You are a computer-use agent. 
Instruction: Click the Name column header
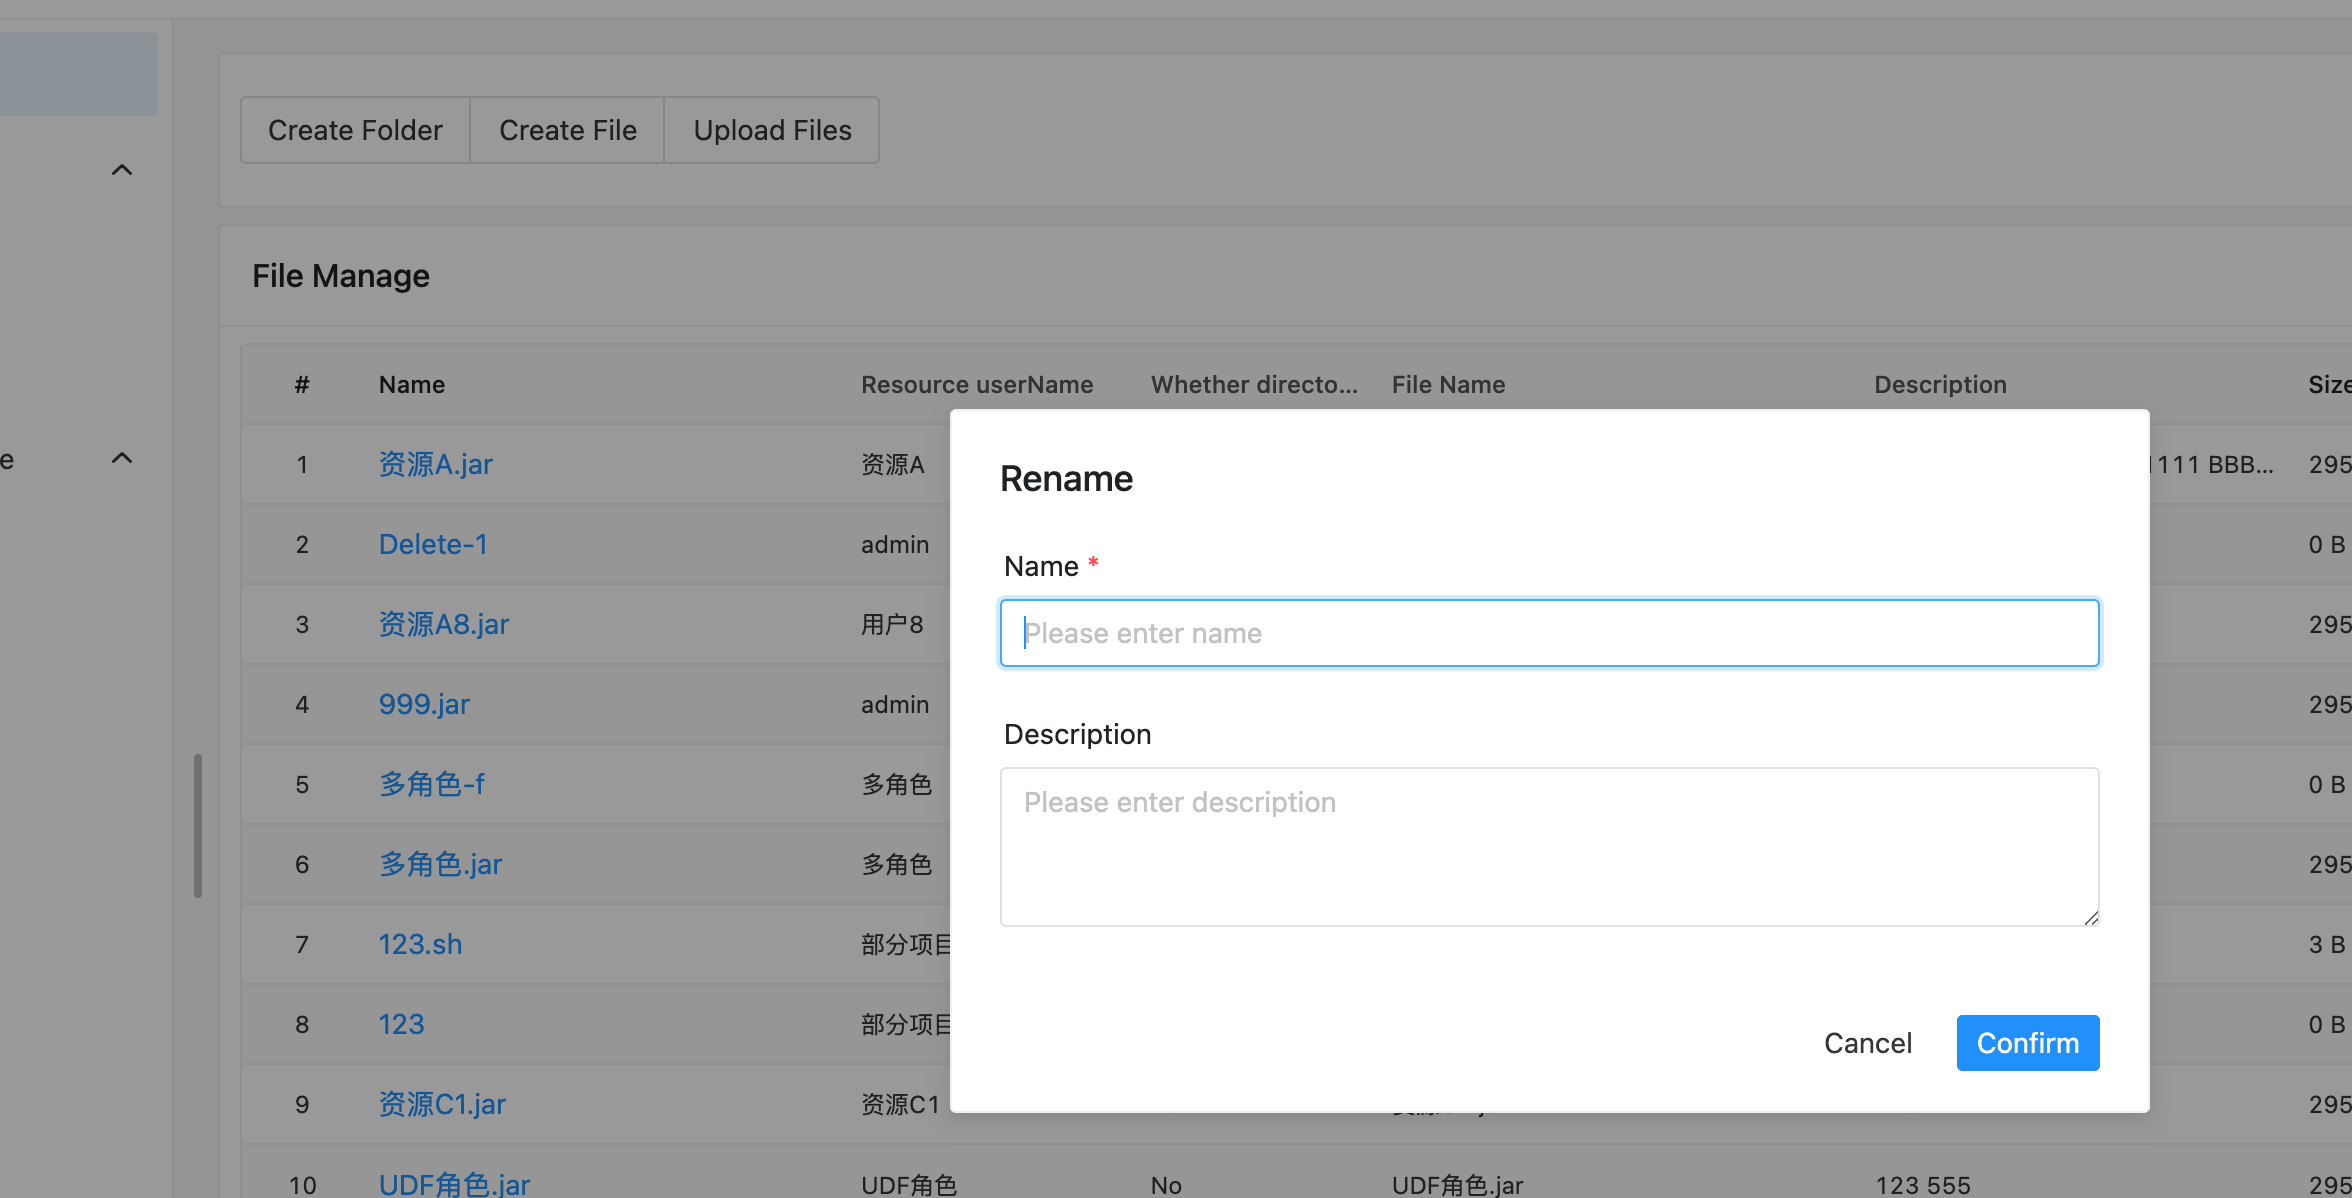tap(411, 385)
